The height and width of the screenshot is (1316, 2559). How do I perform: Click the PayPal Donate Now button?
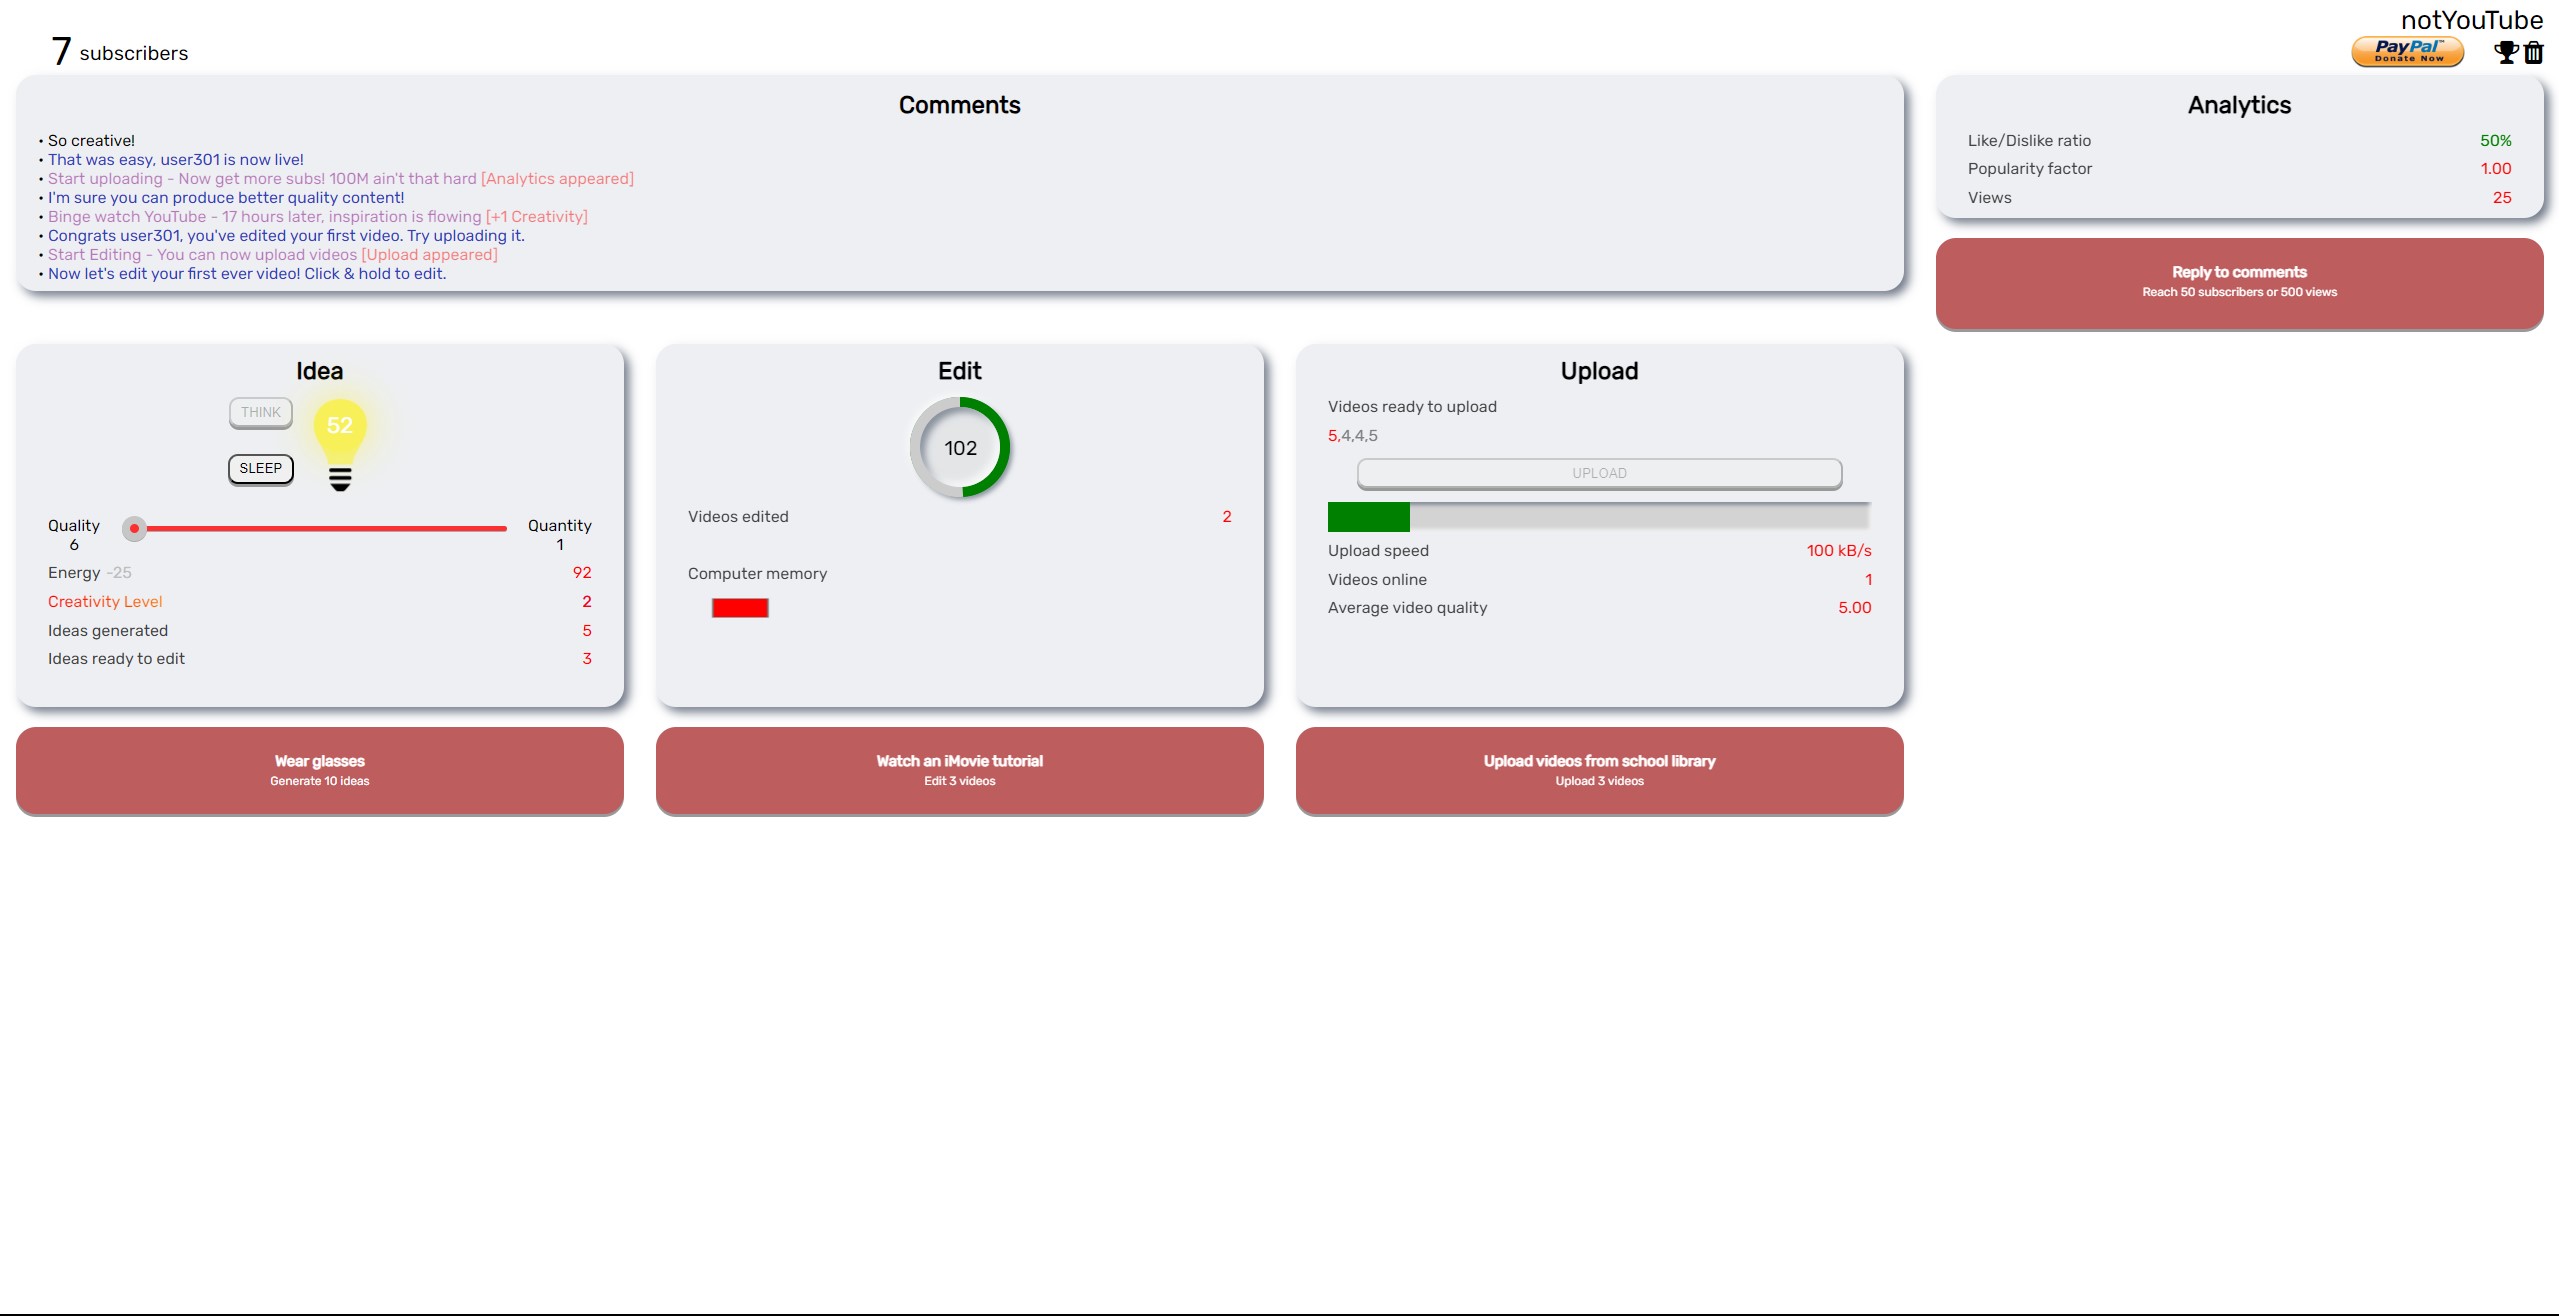click(x=2407, y=52)
